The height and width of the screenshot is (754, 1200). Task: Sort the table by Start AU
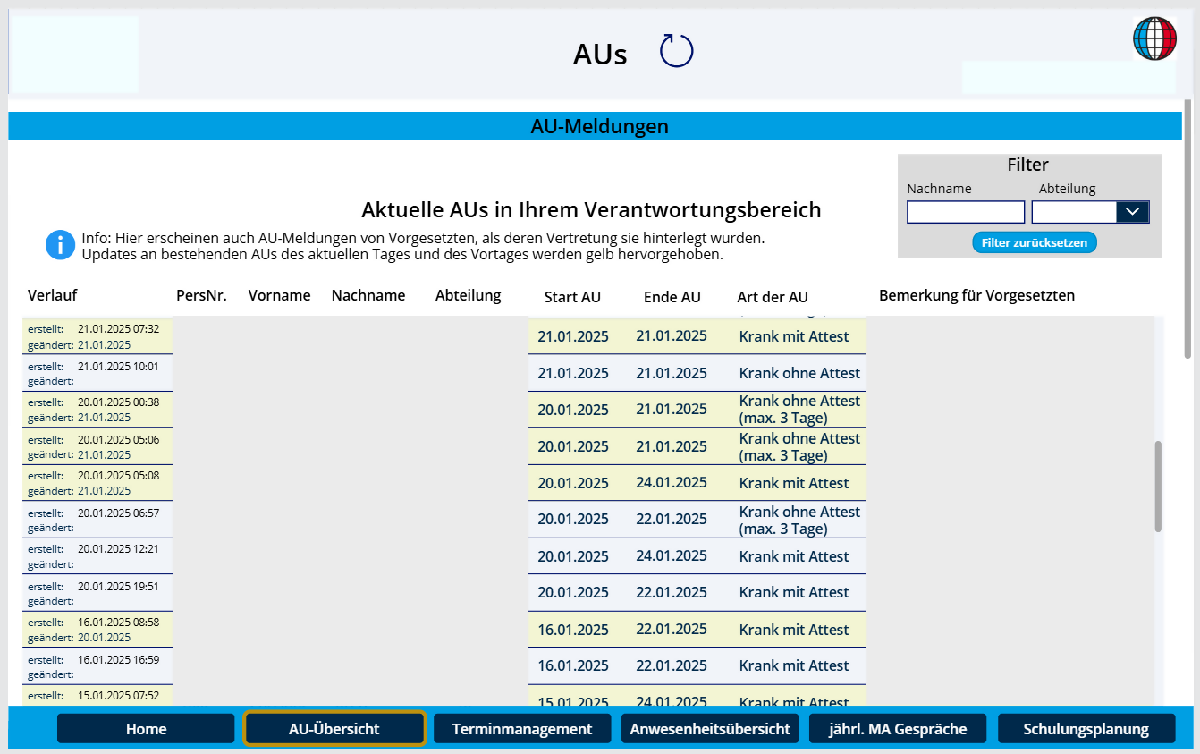coord(572,297)
